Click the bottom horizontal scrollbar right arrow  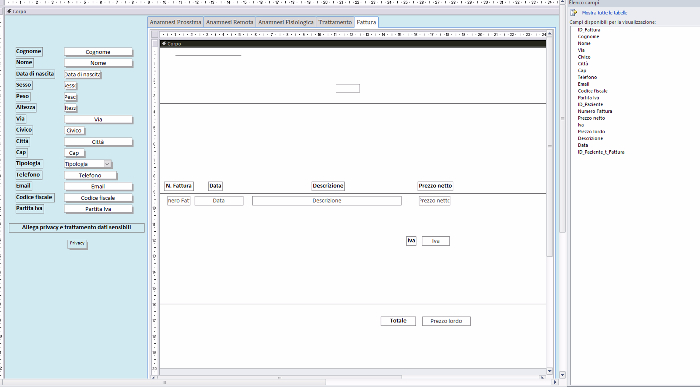tap(555, 382)
